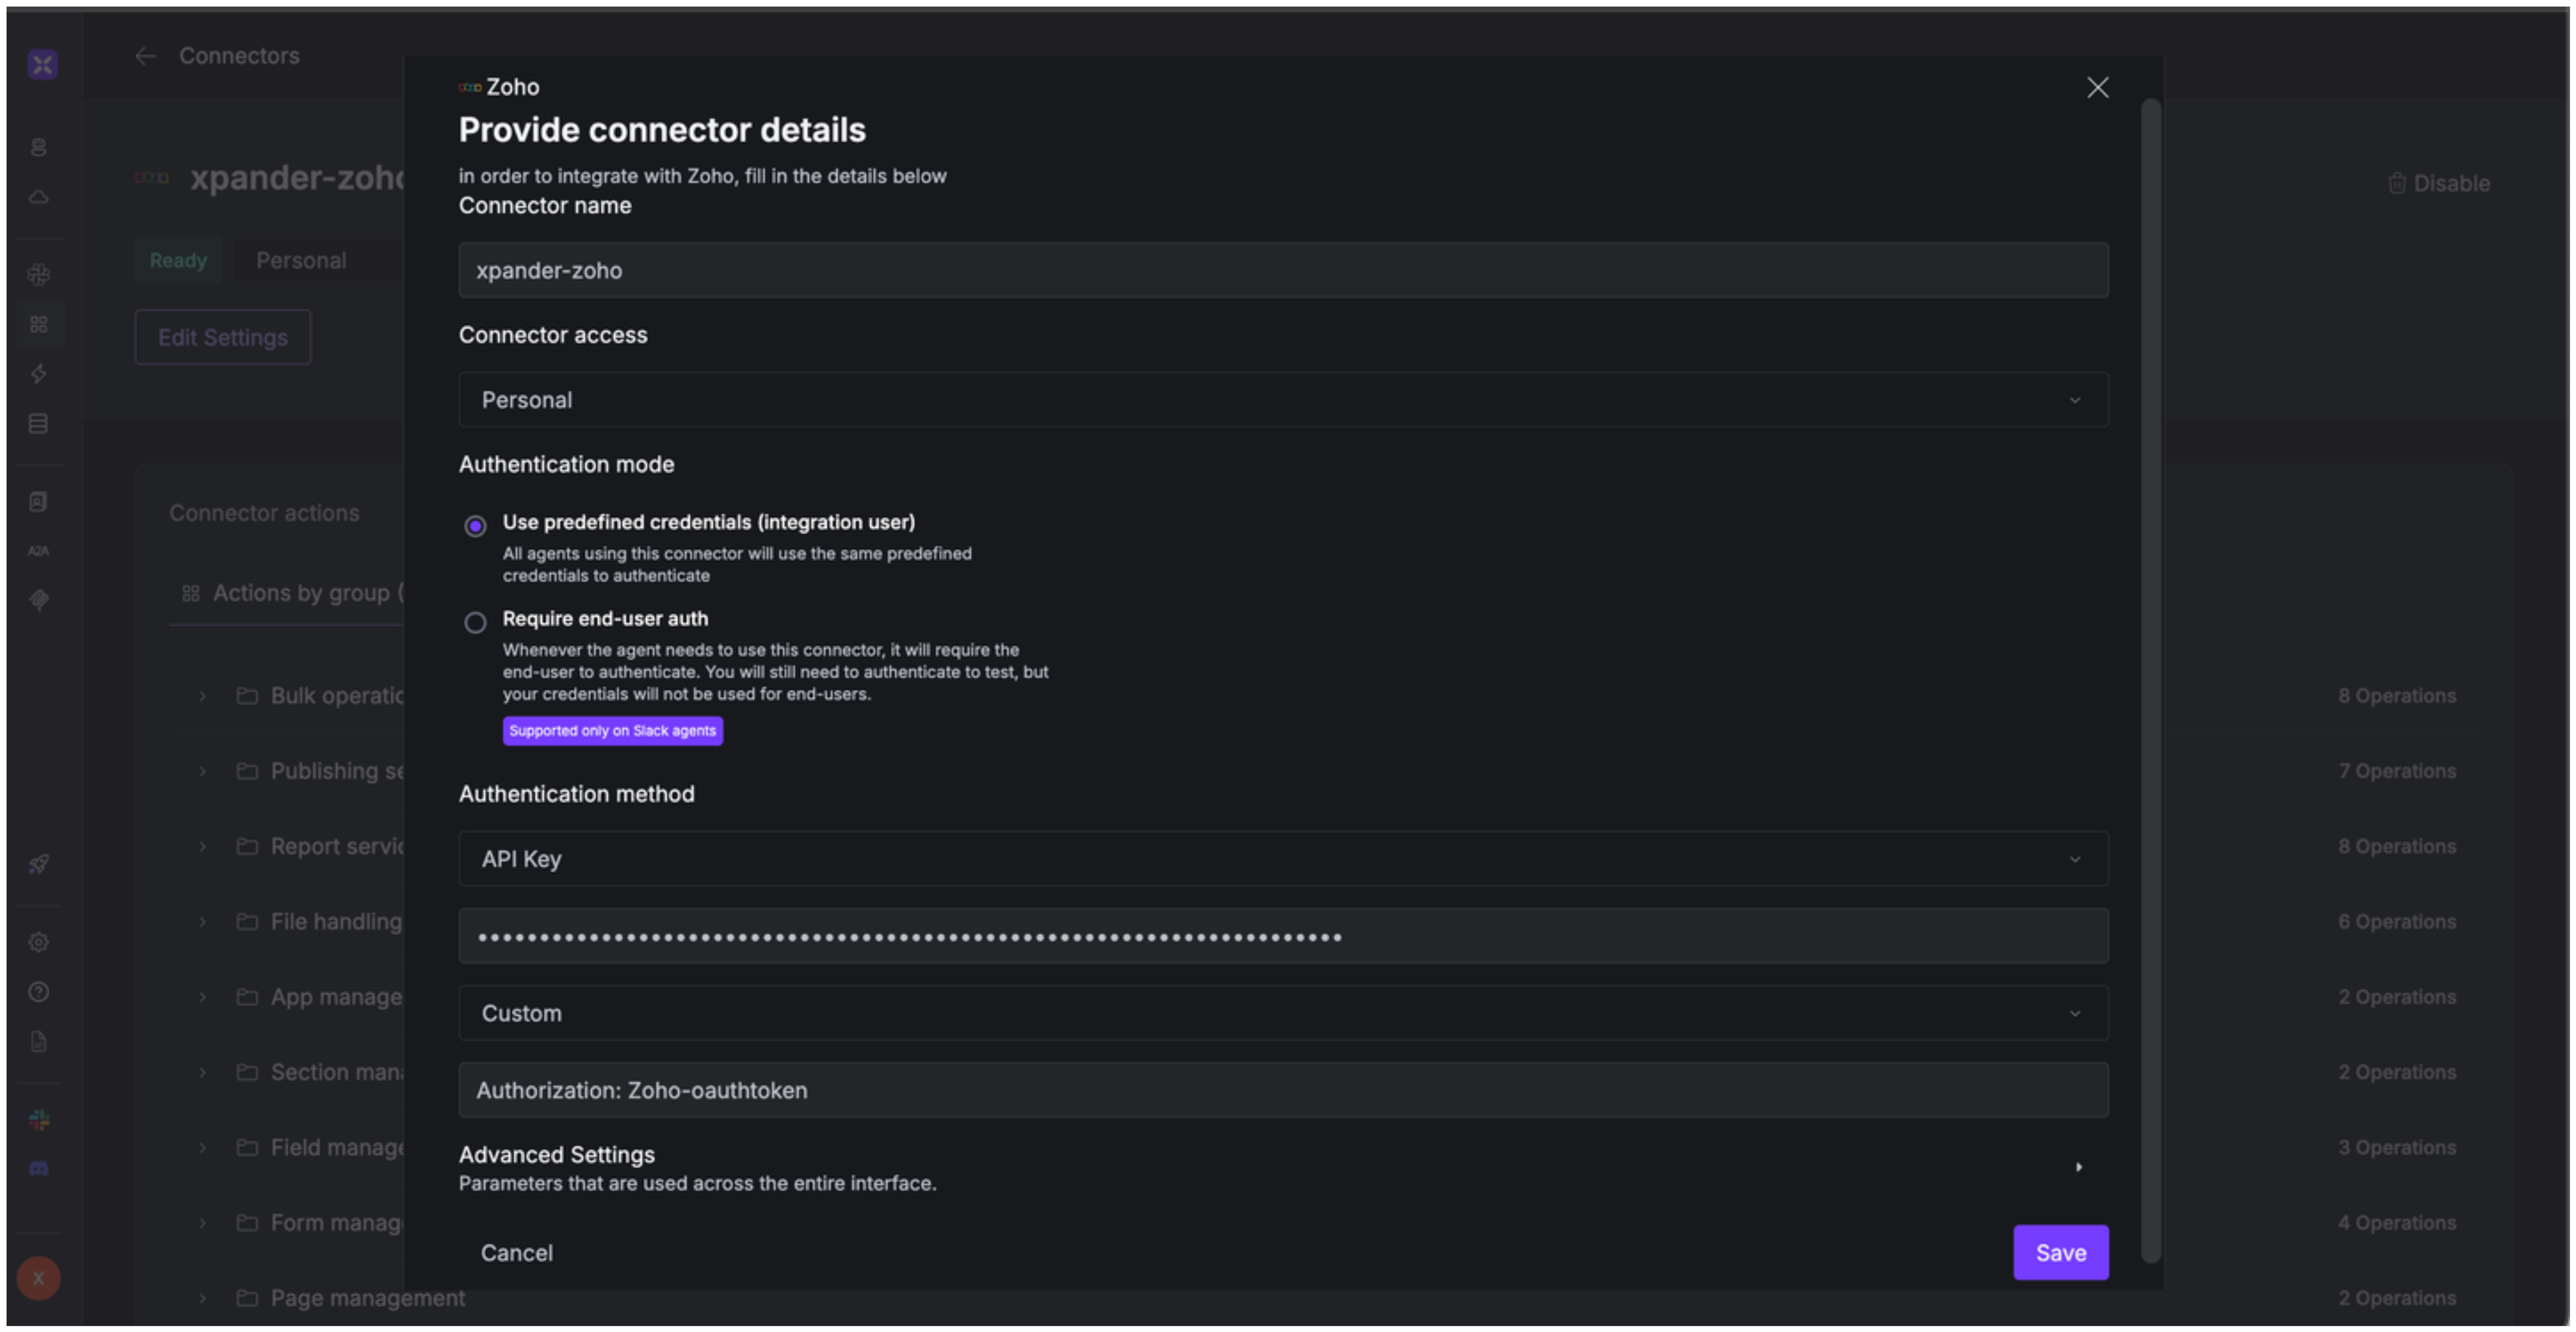Click the Connector name input field
Viewport: 2576px width, 1332px height.
coord(1283,270)
